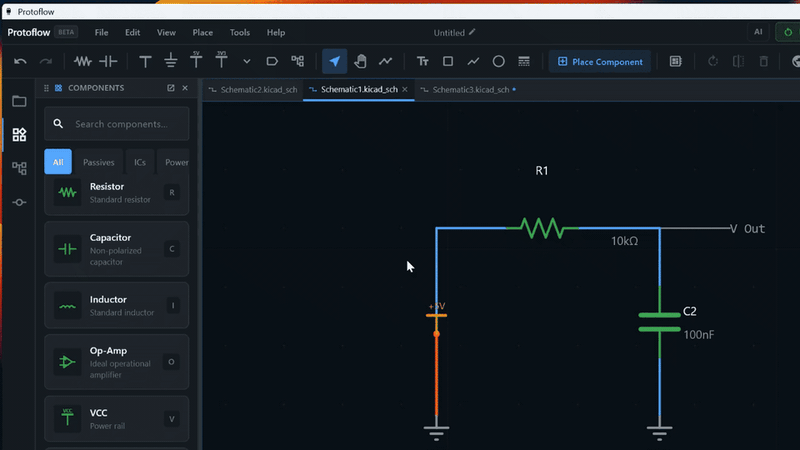800x450 pixels.
Task: Click the Place Component button
Action: point(600,62)
